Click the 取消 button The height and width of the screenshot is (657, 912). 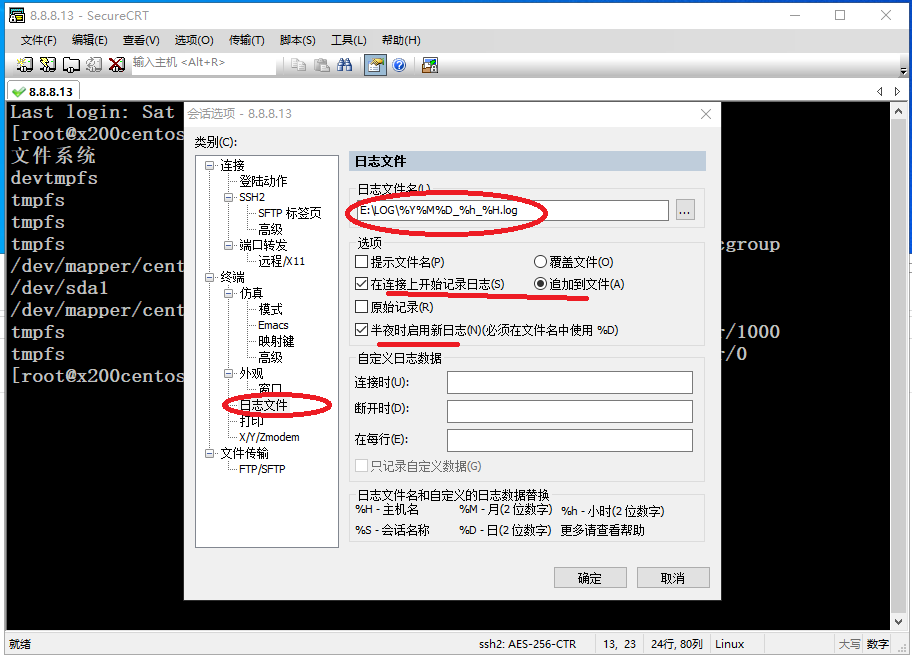click(x=673, y=578)
